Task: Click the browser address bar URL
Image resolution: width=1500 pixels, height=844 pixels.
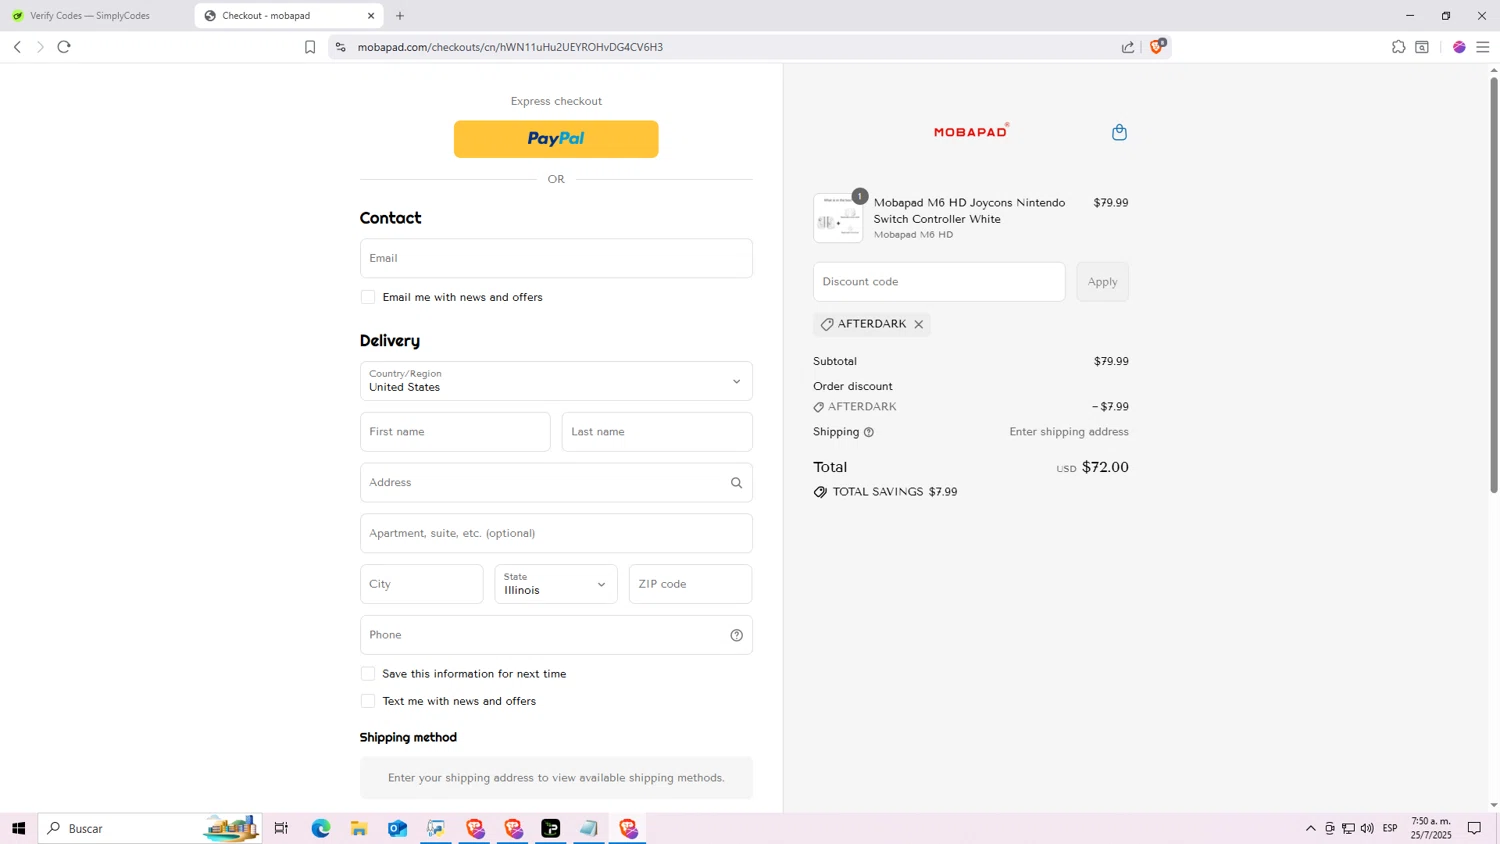Action: click(x=510, y=47)
